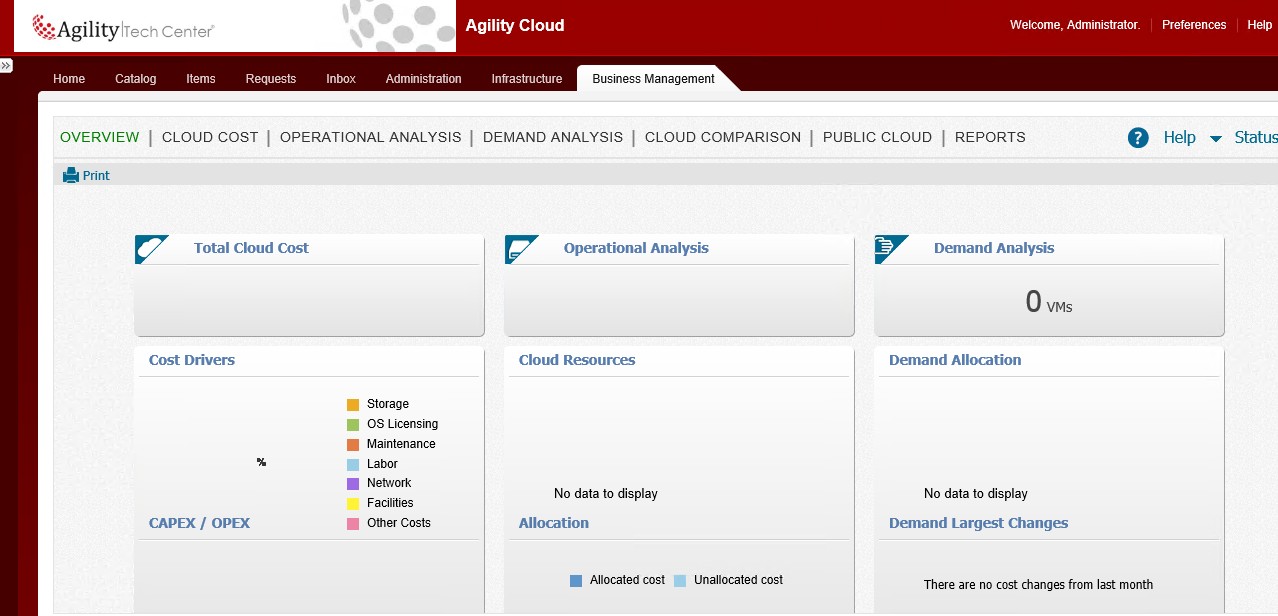Open the Cloud Comparison section
The height and width of the screenshot is (616, 1278).
point(722,138)
